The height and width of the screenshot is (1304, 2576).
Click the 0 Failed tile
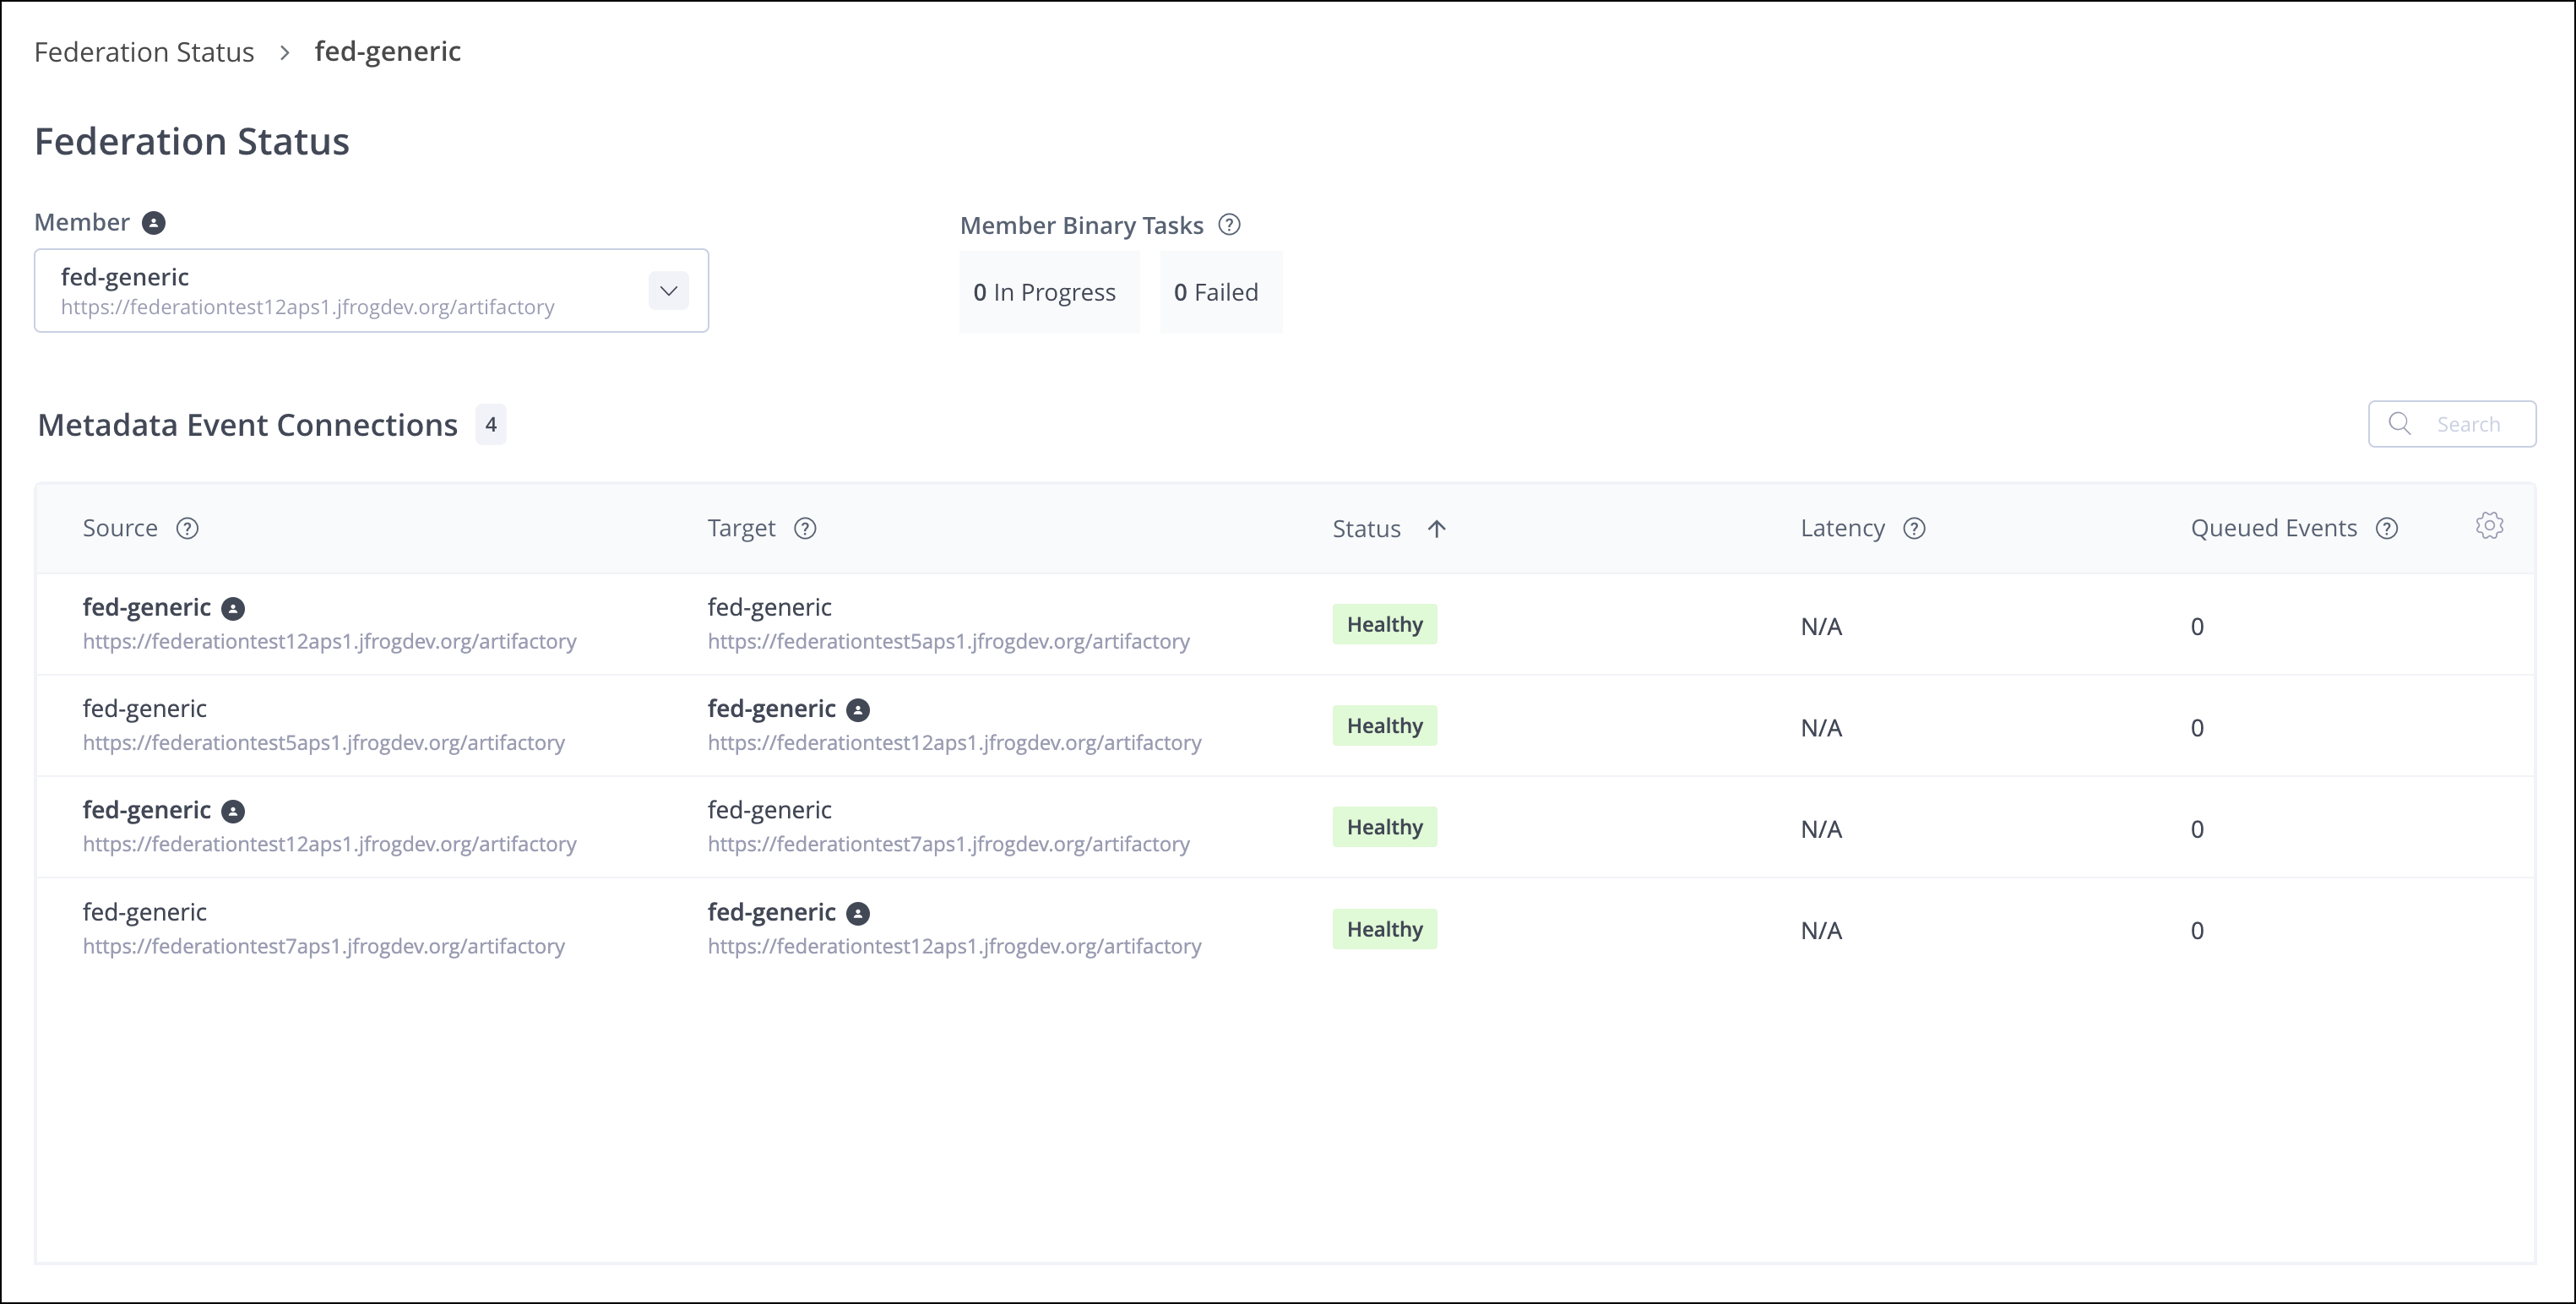(1220, 292)
